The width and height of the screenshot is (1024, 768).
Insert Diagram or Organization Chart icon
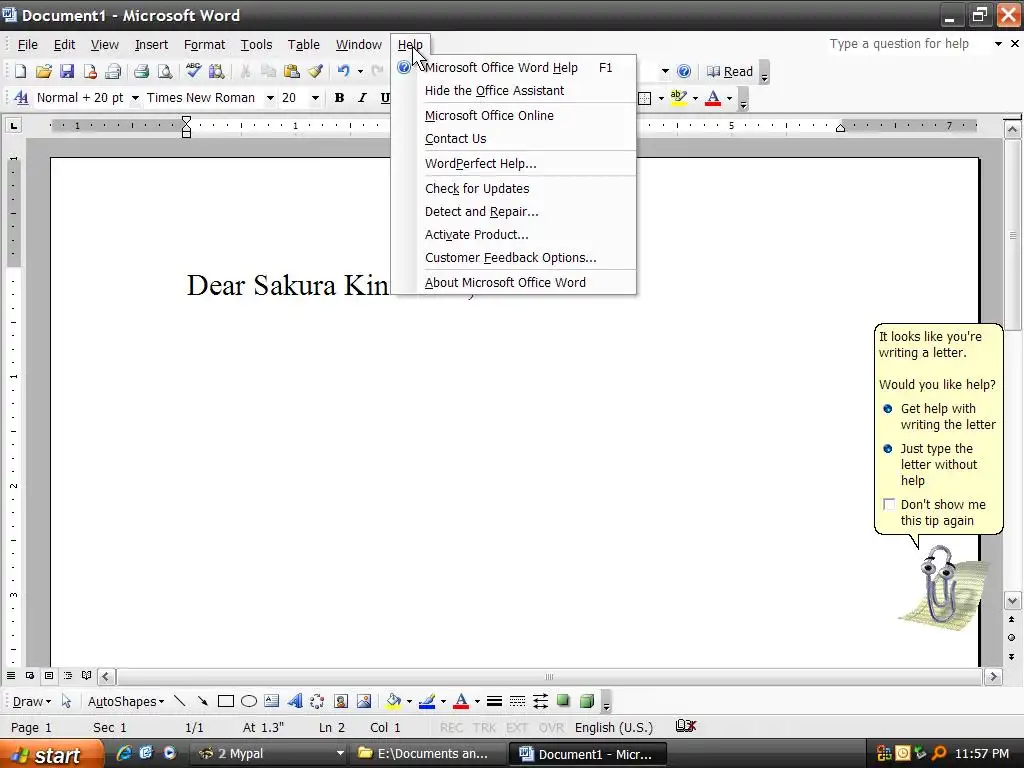pyautogui.click(x=317, y=701)
